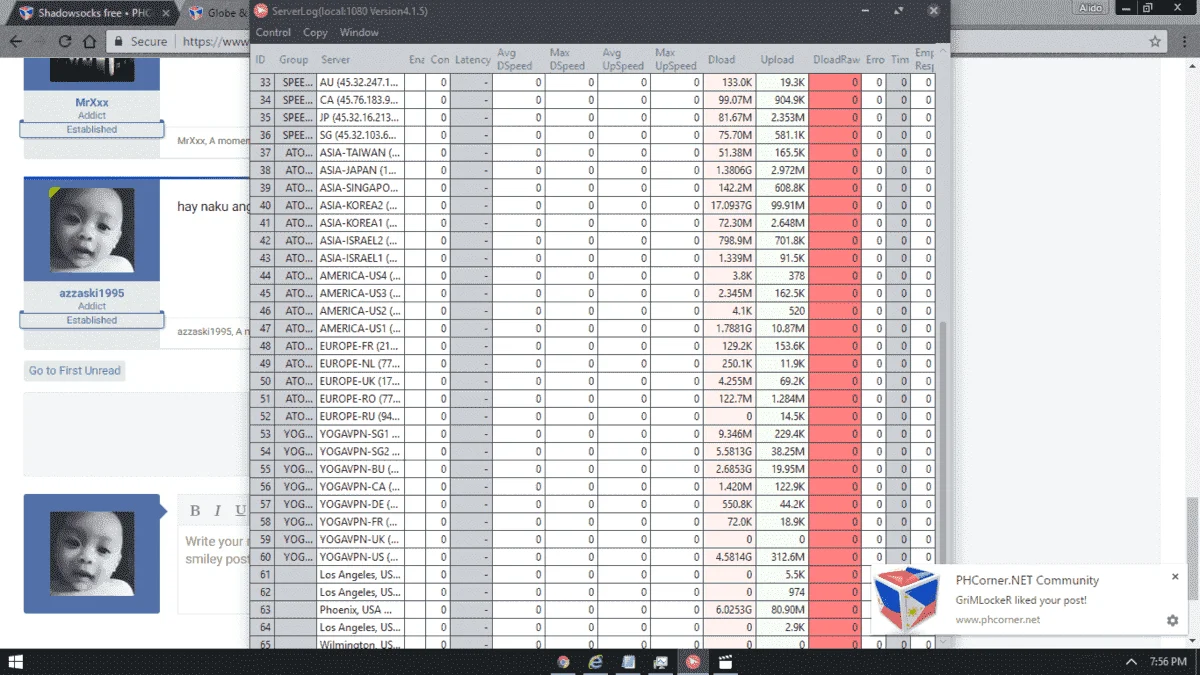Click Go to First Unread button
This screenshot has width=1200, height=675.
point(75,371)
